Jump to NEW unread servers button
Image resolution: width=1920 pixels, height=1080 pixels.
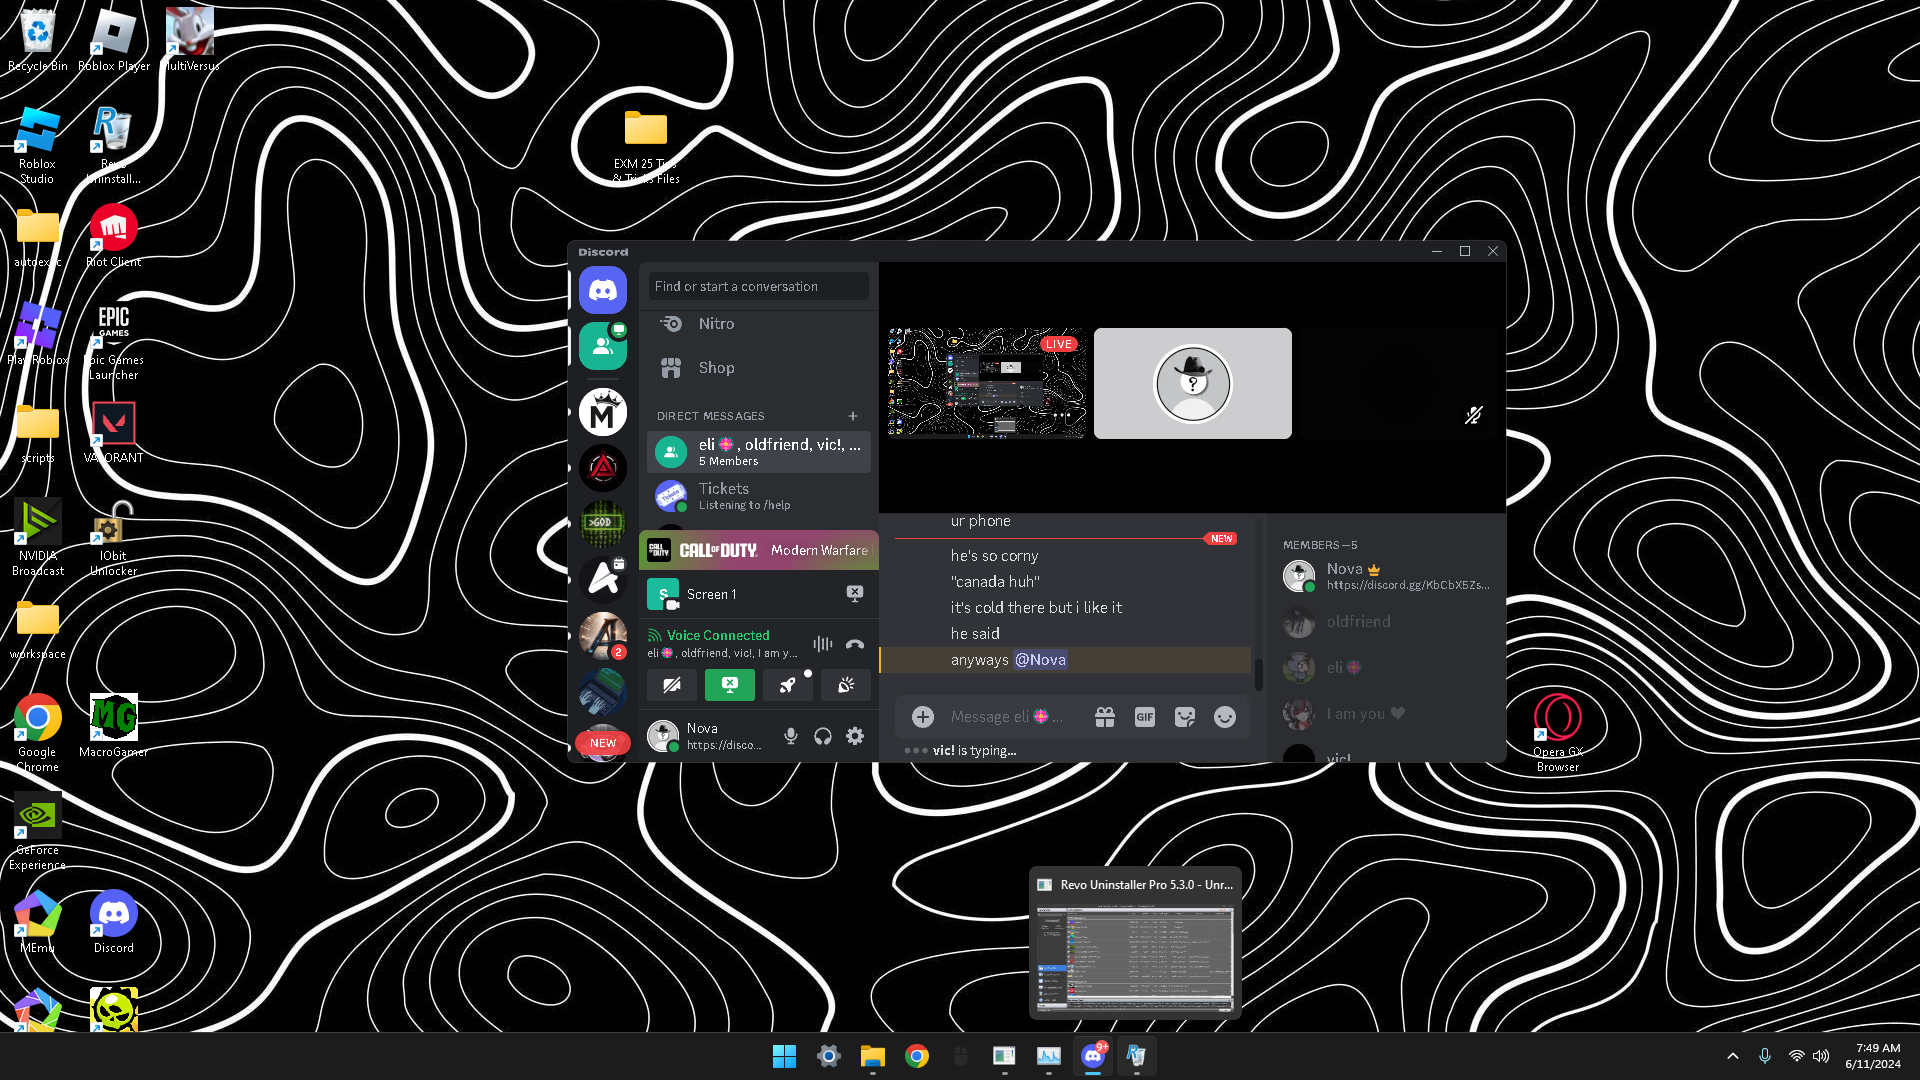tap(602, 743)
